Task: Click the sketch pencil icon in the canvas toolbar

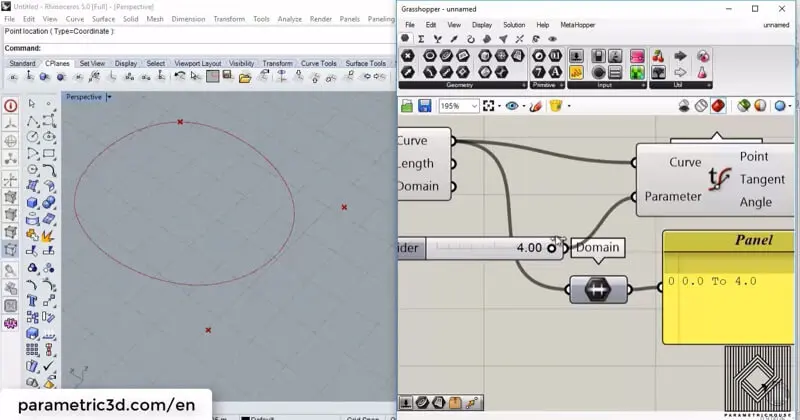Action: click(535, 106)
